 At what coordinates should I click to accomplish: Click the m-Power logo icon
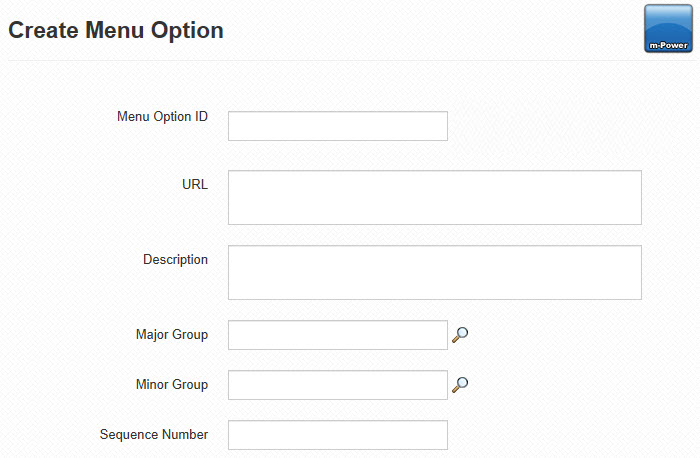[668, 29]
